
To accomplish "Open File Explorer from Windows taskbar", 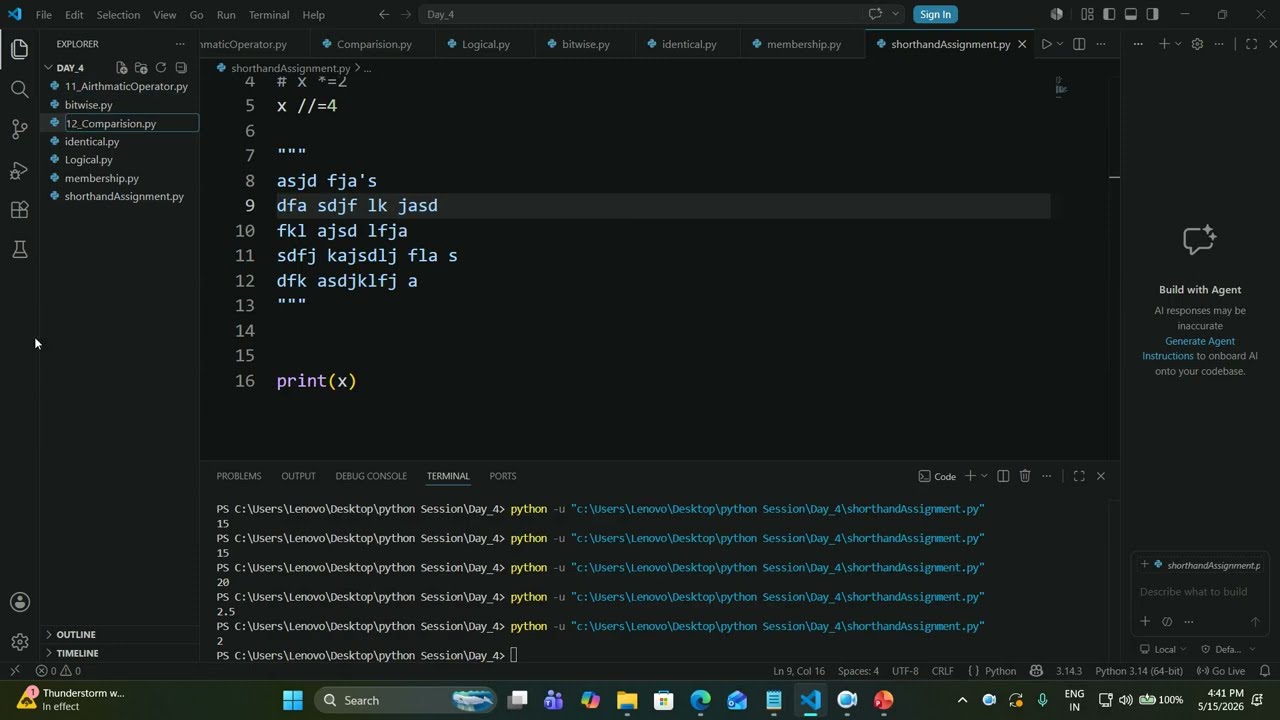I will point(627,700).
